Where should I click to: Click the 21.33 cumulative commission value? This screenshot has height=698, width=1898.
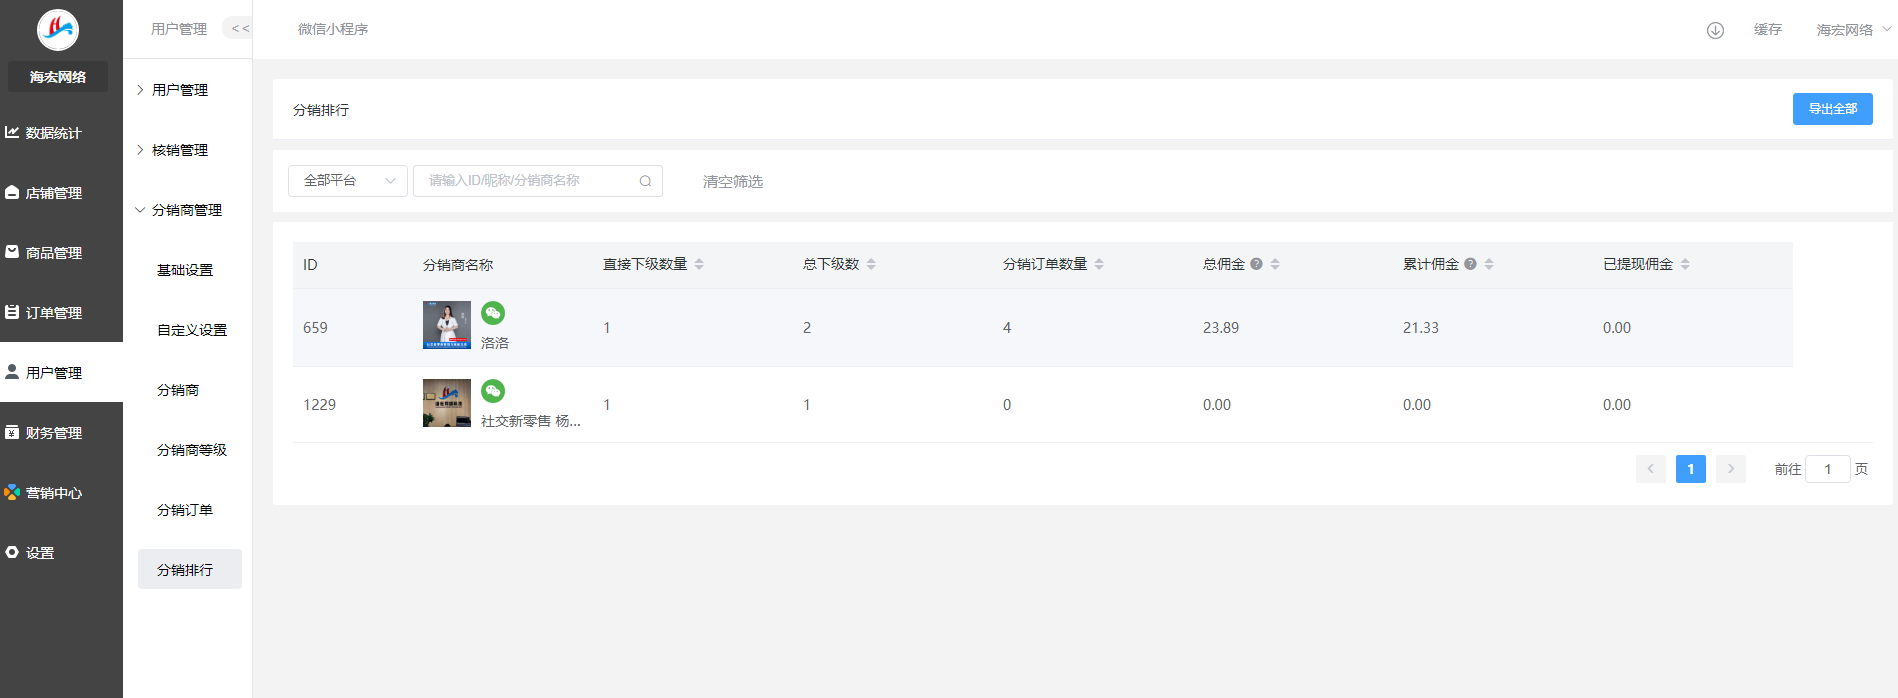pos(1421,328)
